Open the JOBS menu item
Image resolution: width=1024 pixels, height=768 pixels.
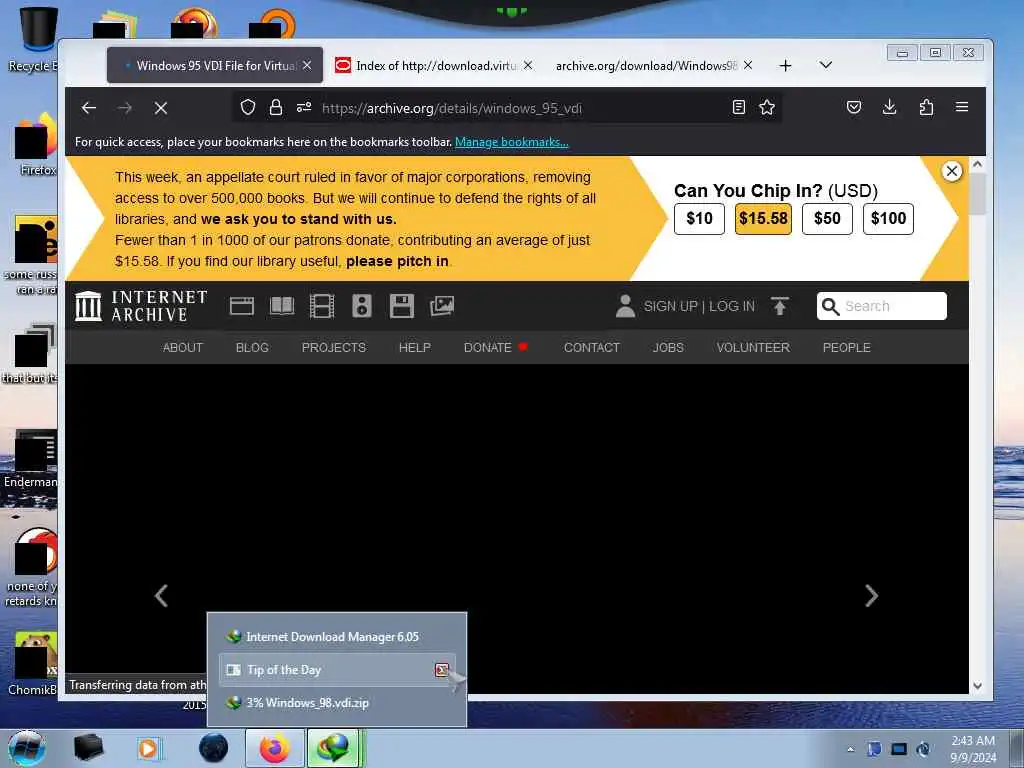pyautogui.click(x=668, y=347)
